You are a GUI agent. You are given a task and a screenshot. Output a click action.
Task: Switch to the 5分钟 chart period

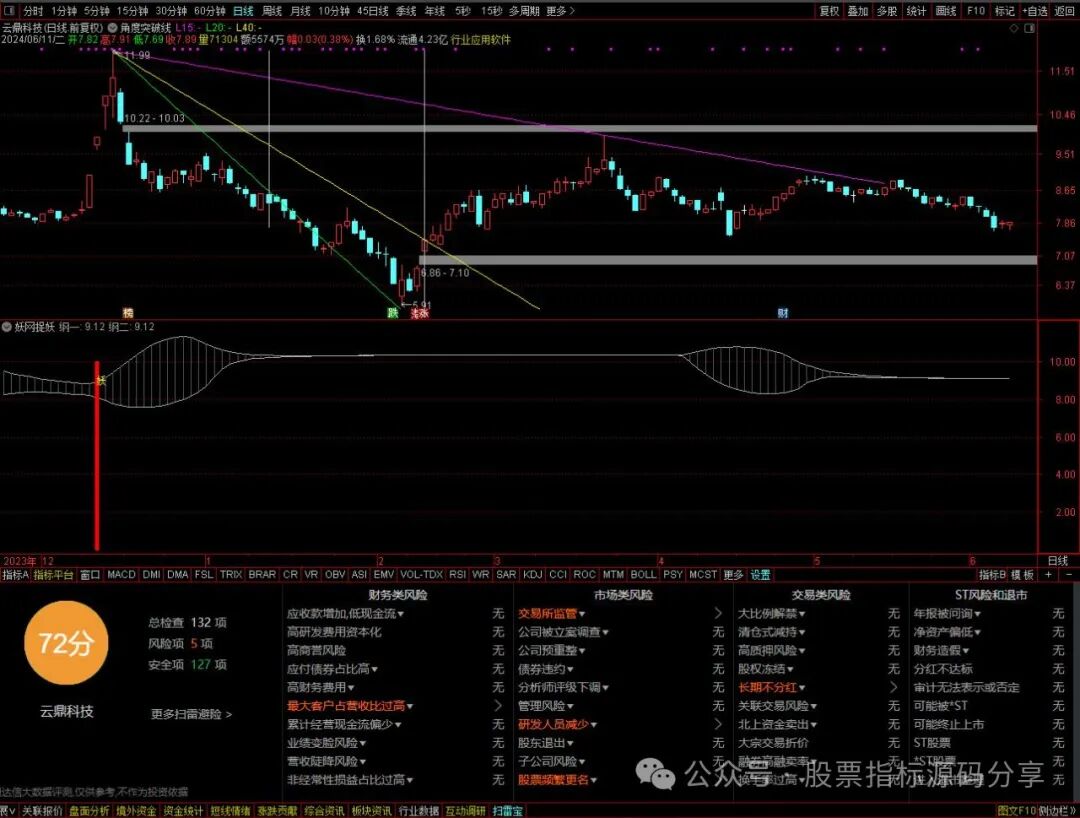click(97, 11)
